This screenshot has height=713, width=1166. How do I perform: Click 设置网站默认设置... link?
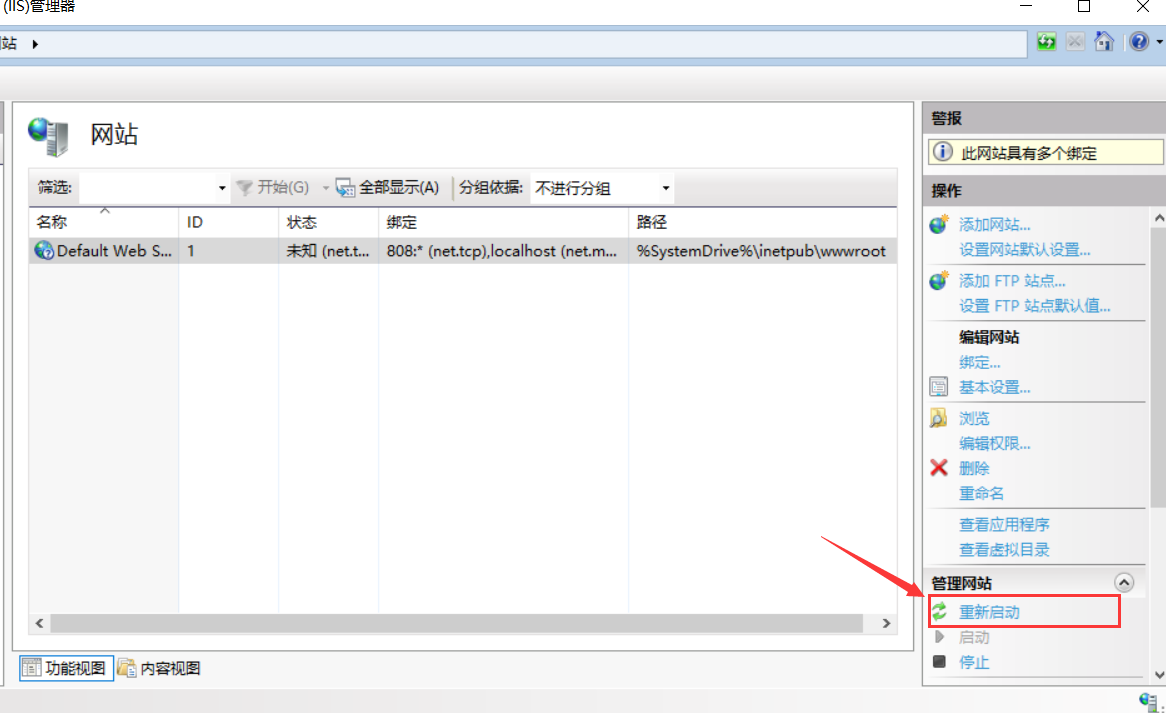click(1024, 250)
